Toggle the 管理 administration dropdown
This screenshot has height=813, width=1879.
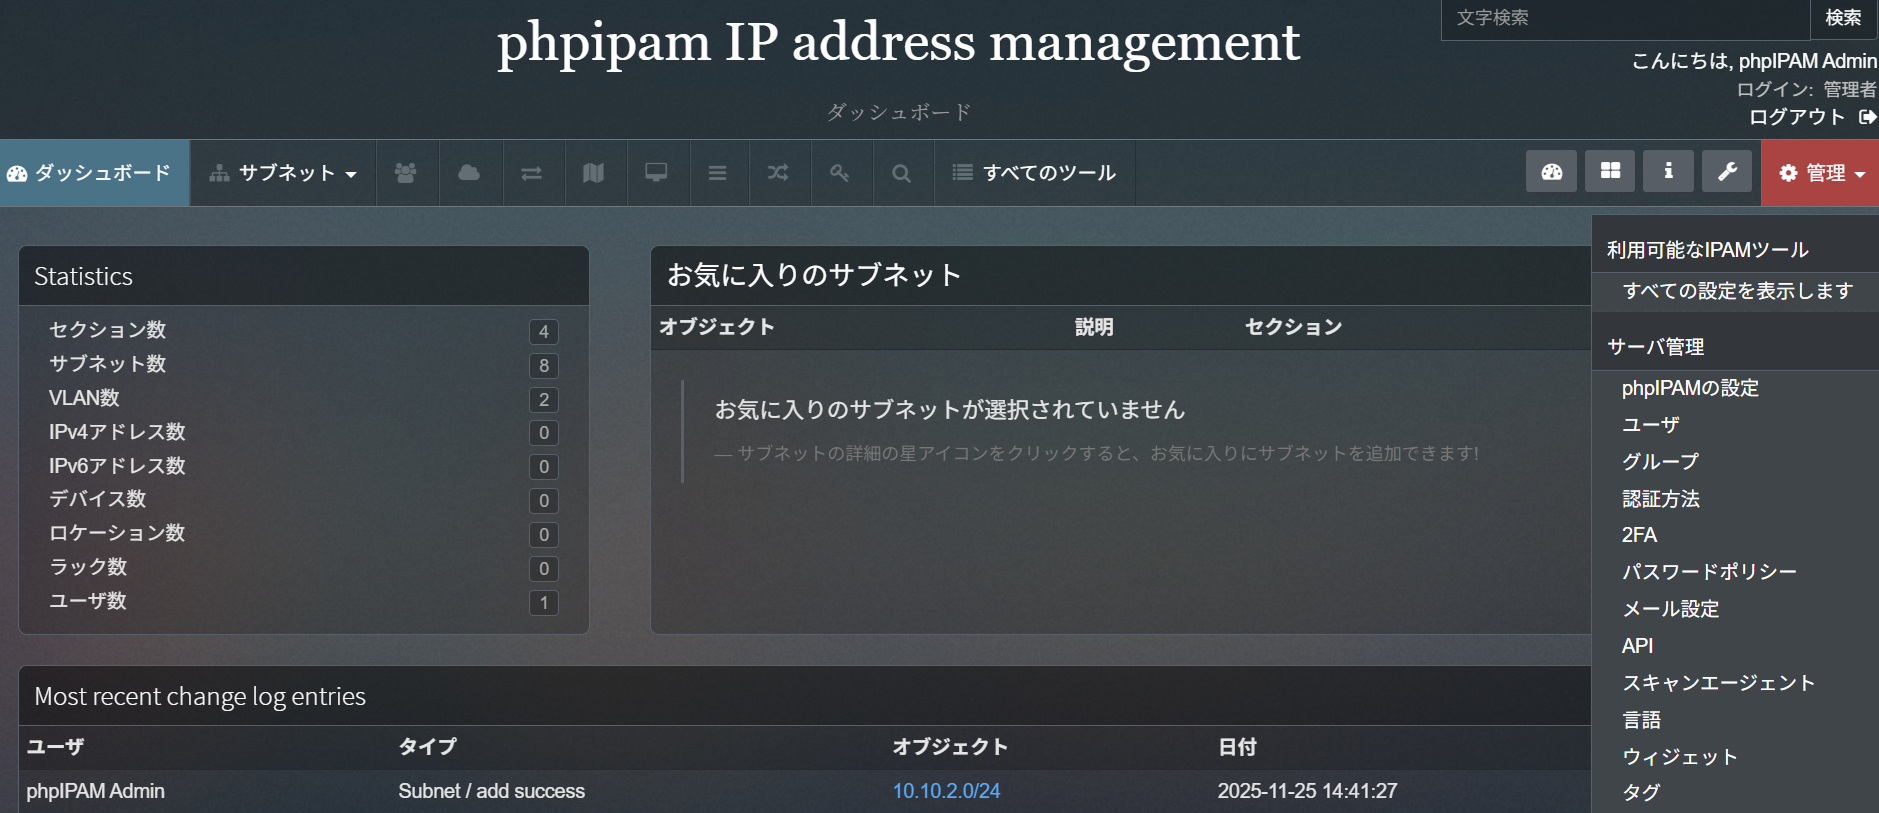tap(1820, 173)
